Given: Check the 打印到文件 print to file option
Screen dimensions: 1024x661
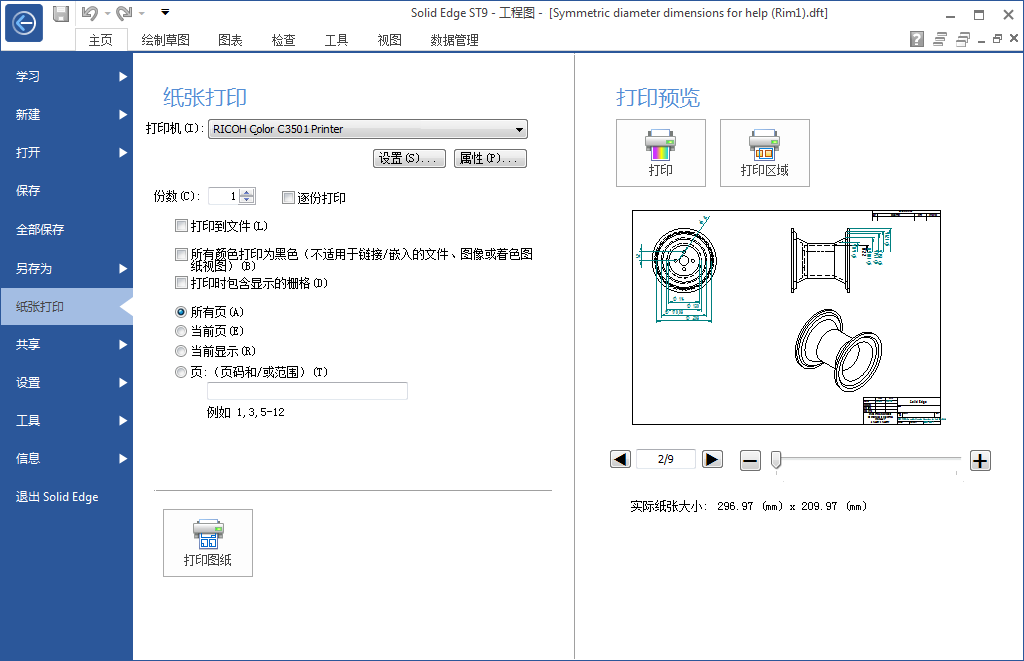Looking at the screenshot, I should tap(181, 226).
